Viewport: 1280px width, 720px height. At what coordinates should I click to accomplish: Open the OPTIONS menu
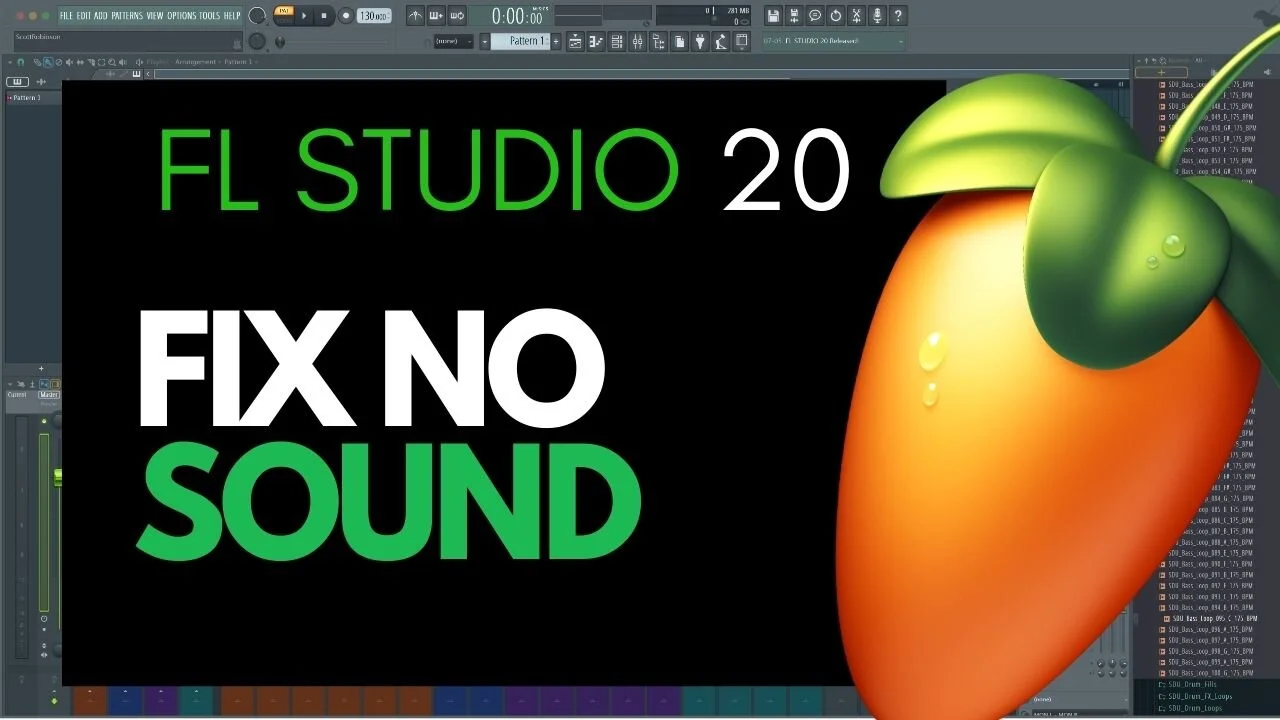pos(181,16)
